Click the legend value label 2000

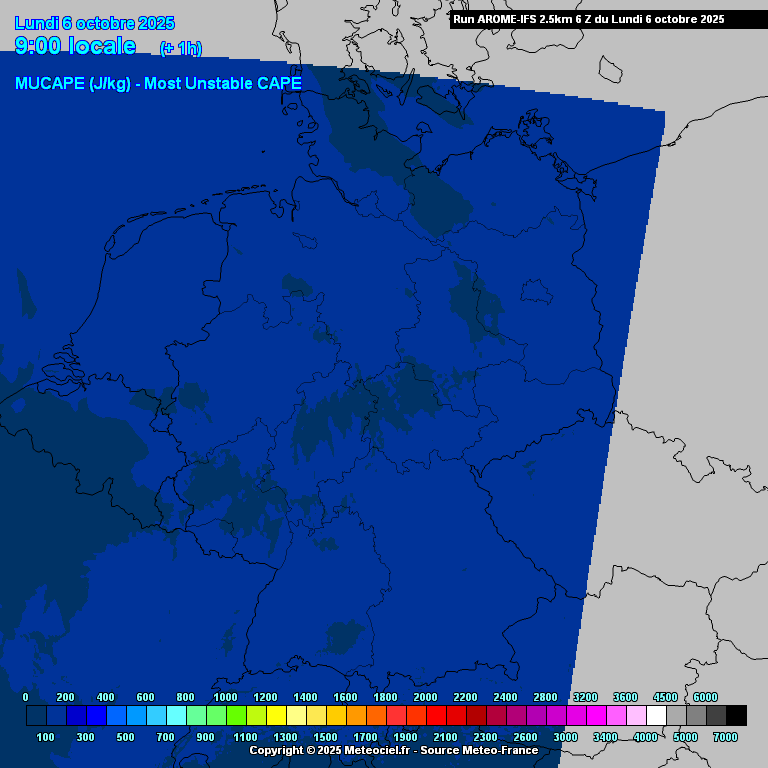pyautogui.click(x=425, y=697)
